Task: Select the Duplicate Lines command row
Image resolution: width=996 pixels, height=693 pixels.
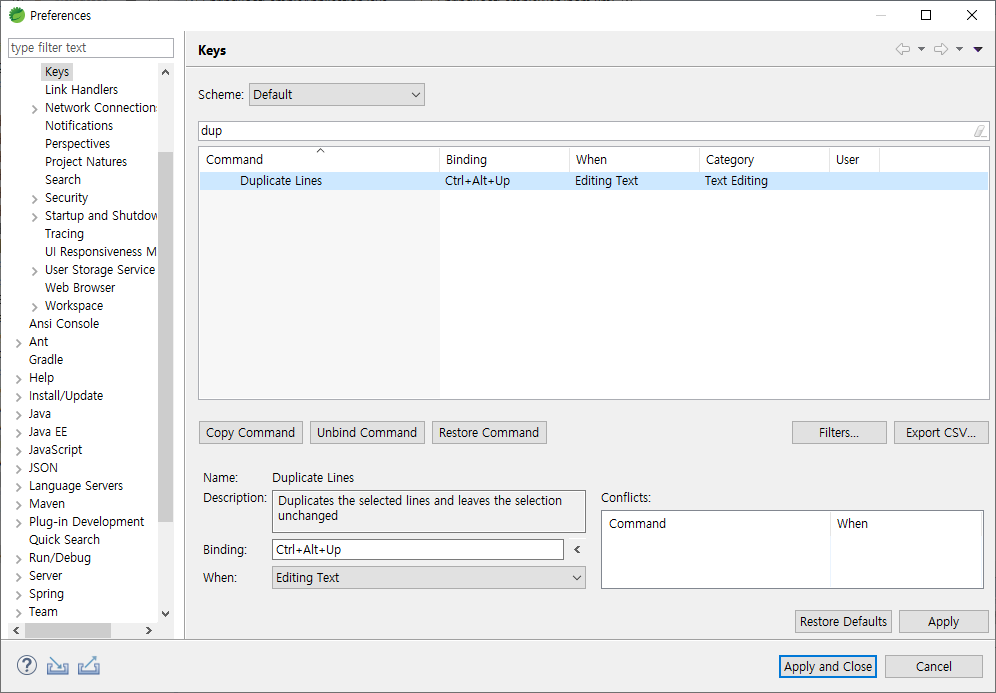Action: coord(594,181)
